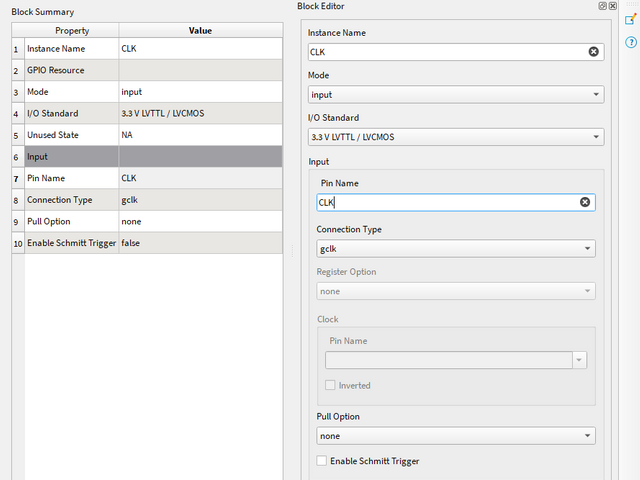
Task: Clear the Pin Name field with X icon
Action: (586, 202)
